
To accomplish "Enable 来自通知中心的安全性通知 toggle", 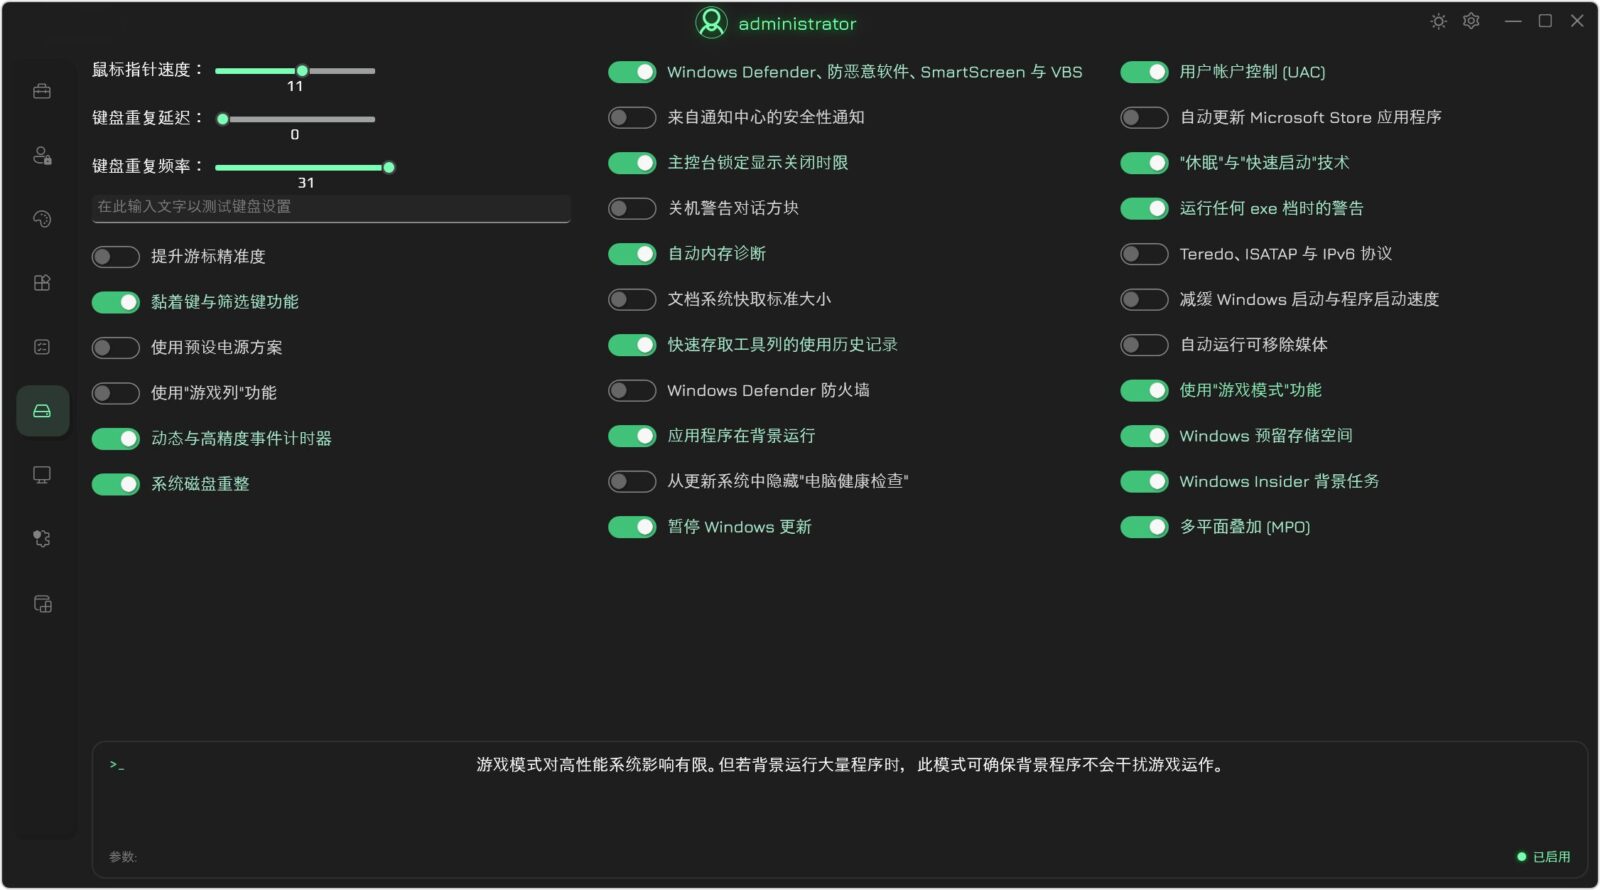I will point(632,117).
